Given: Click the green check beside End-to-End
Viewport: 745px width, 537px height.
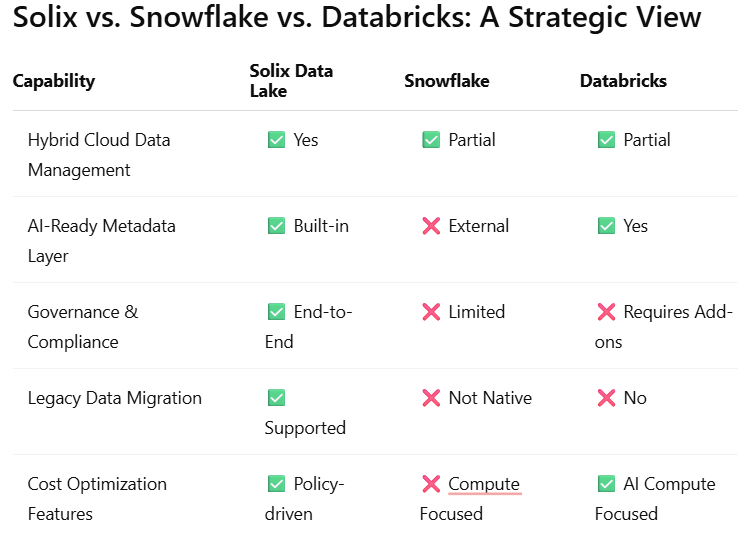Looking at the screenshot, I should [x=276, y=312].
